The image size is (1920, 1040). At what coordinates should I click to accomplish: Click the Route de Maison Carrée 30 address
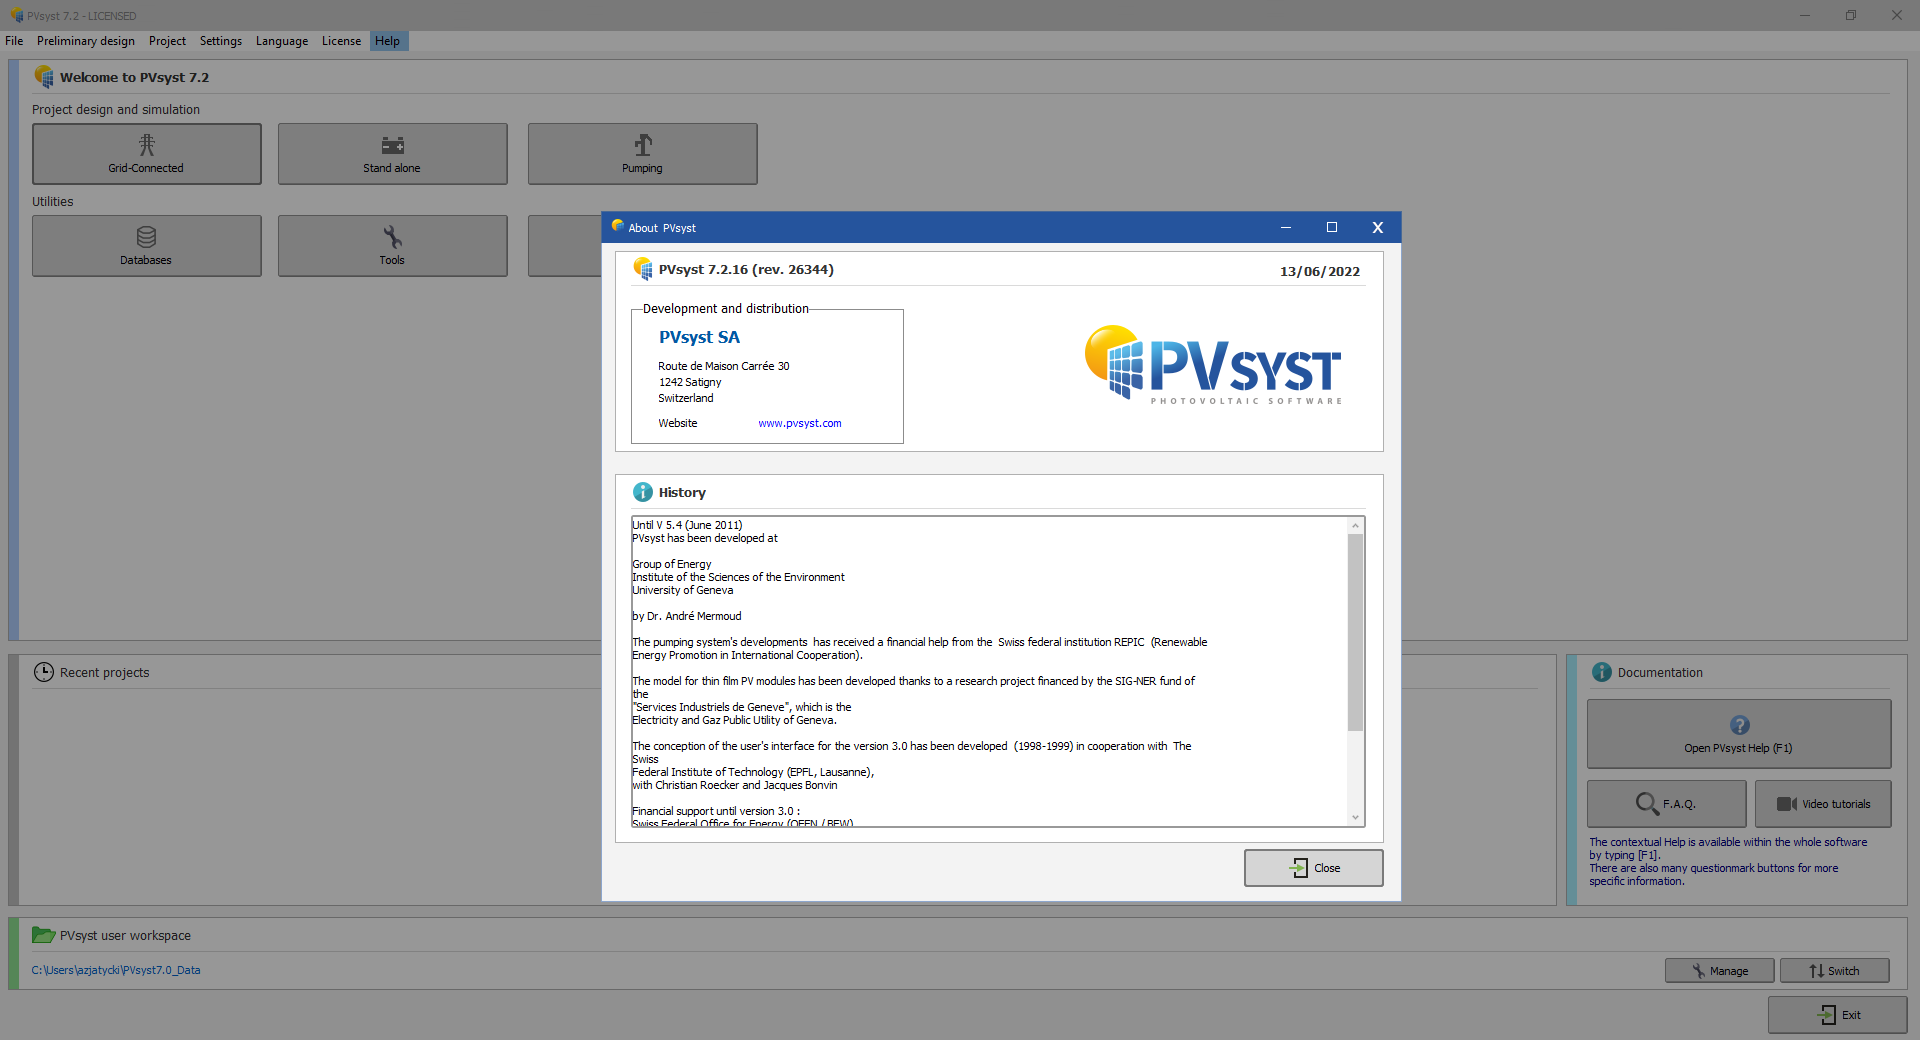click(724, 367)
